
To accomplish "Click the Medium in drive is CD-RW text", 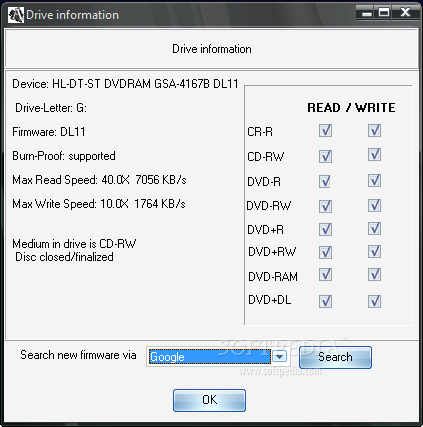I will 74,244.
